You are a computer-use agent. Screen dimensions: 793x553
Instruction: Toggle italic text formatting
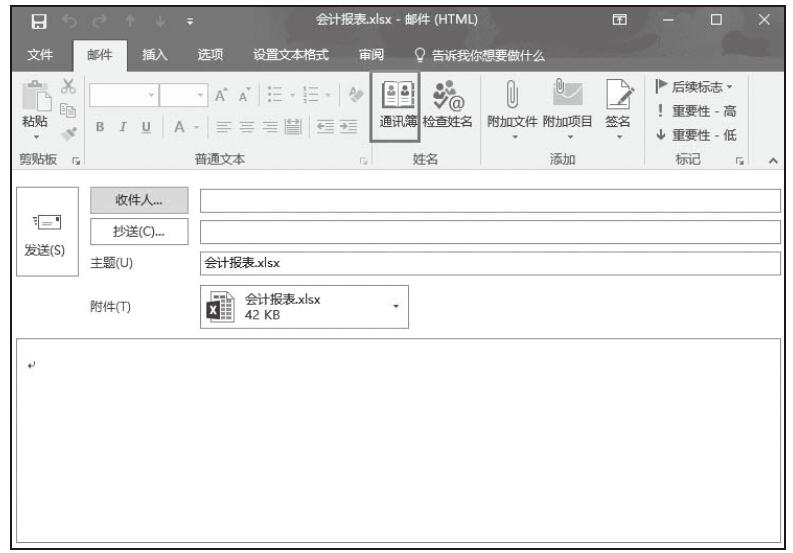124,125
